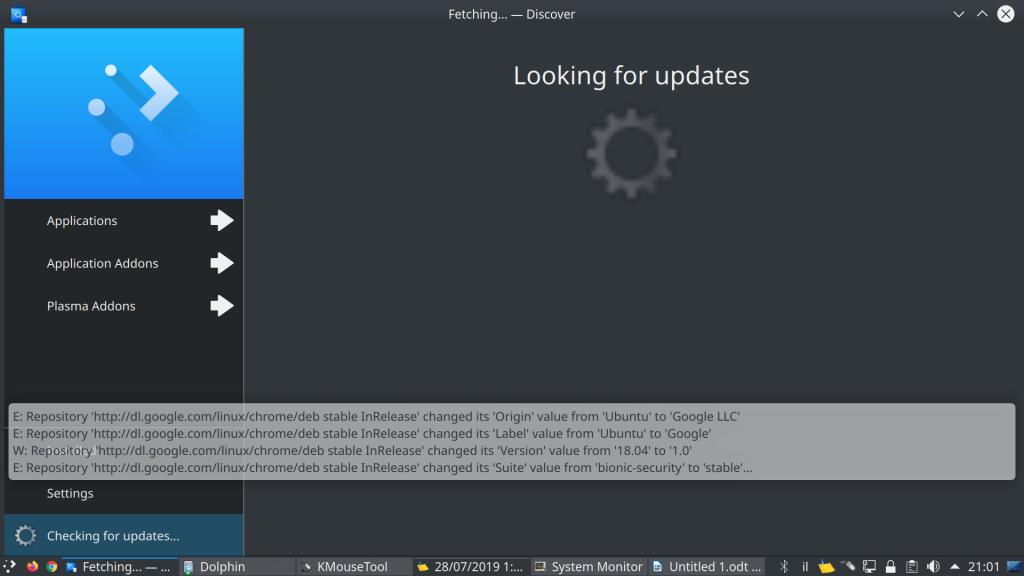Viewport: 1024px width, 576px height.
Task: Launch Firefox from the taskbar
Action: pyautogui.click(x=32, y=566)
